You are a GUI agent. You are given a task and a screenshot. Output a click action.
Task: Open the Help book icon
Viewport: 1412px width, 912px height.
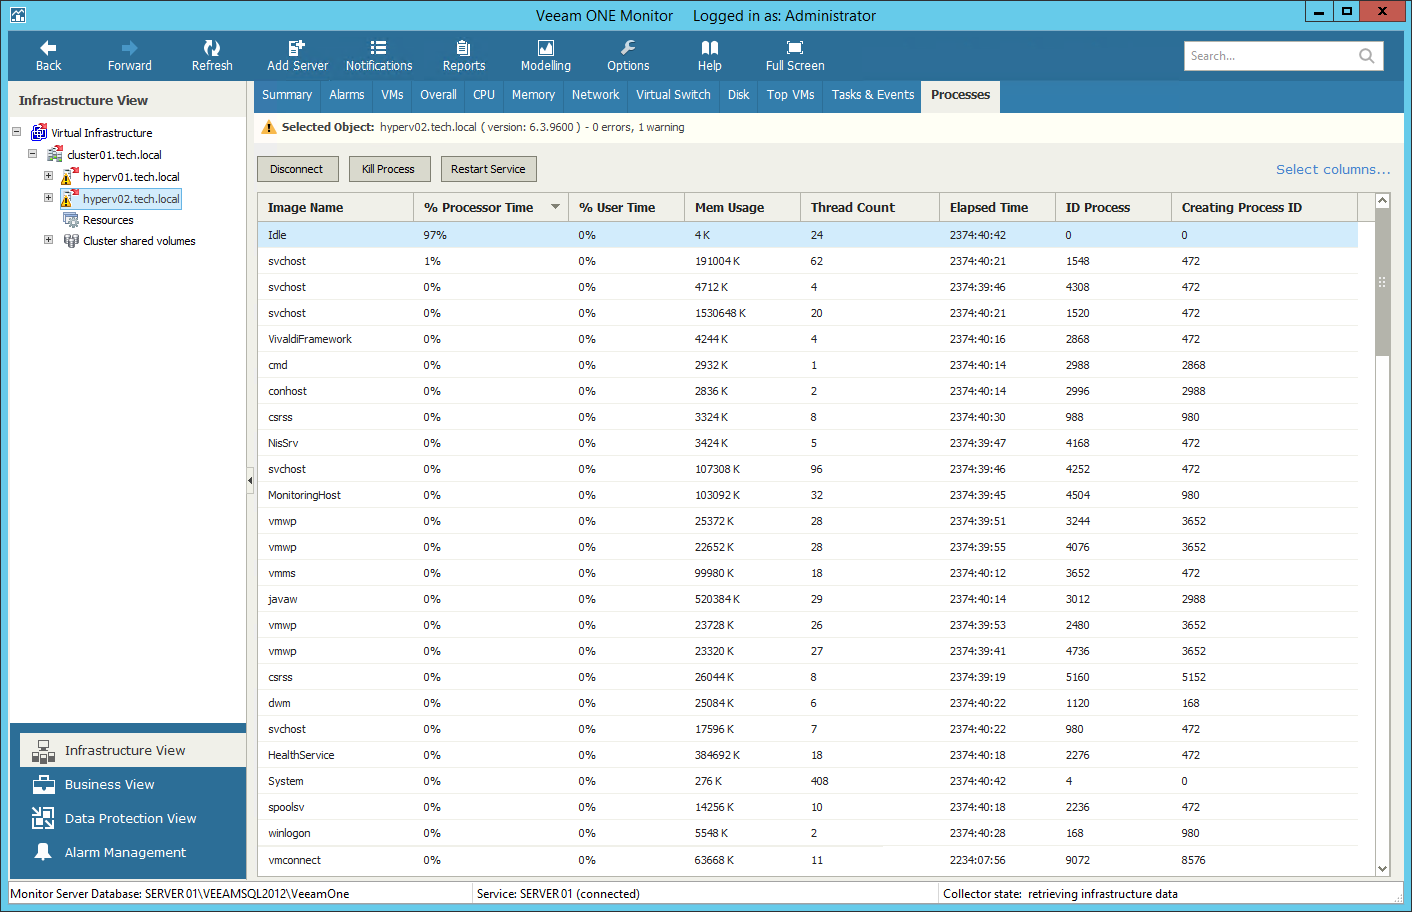point(709,48)
